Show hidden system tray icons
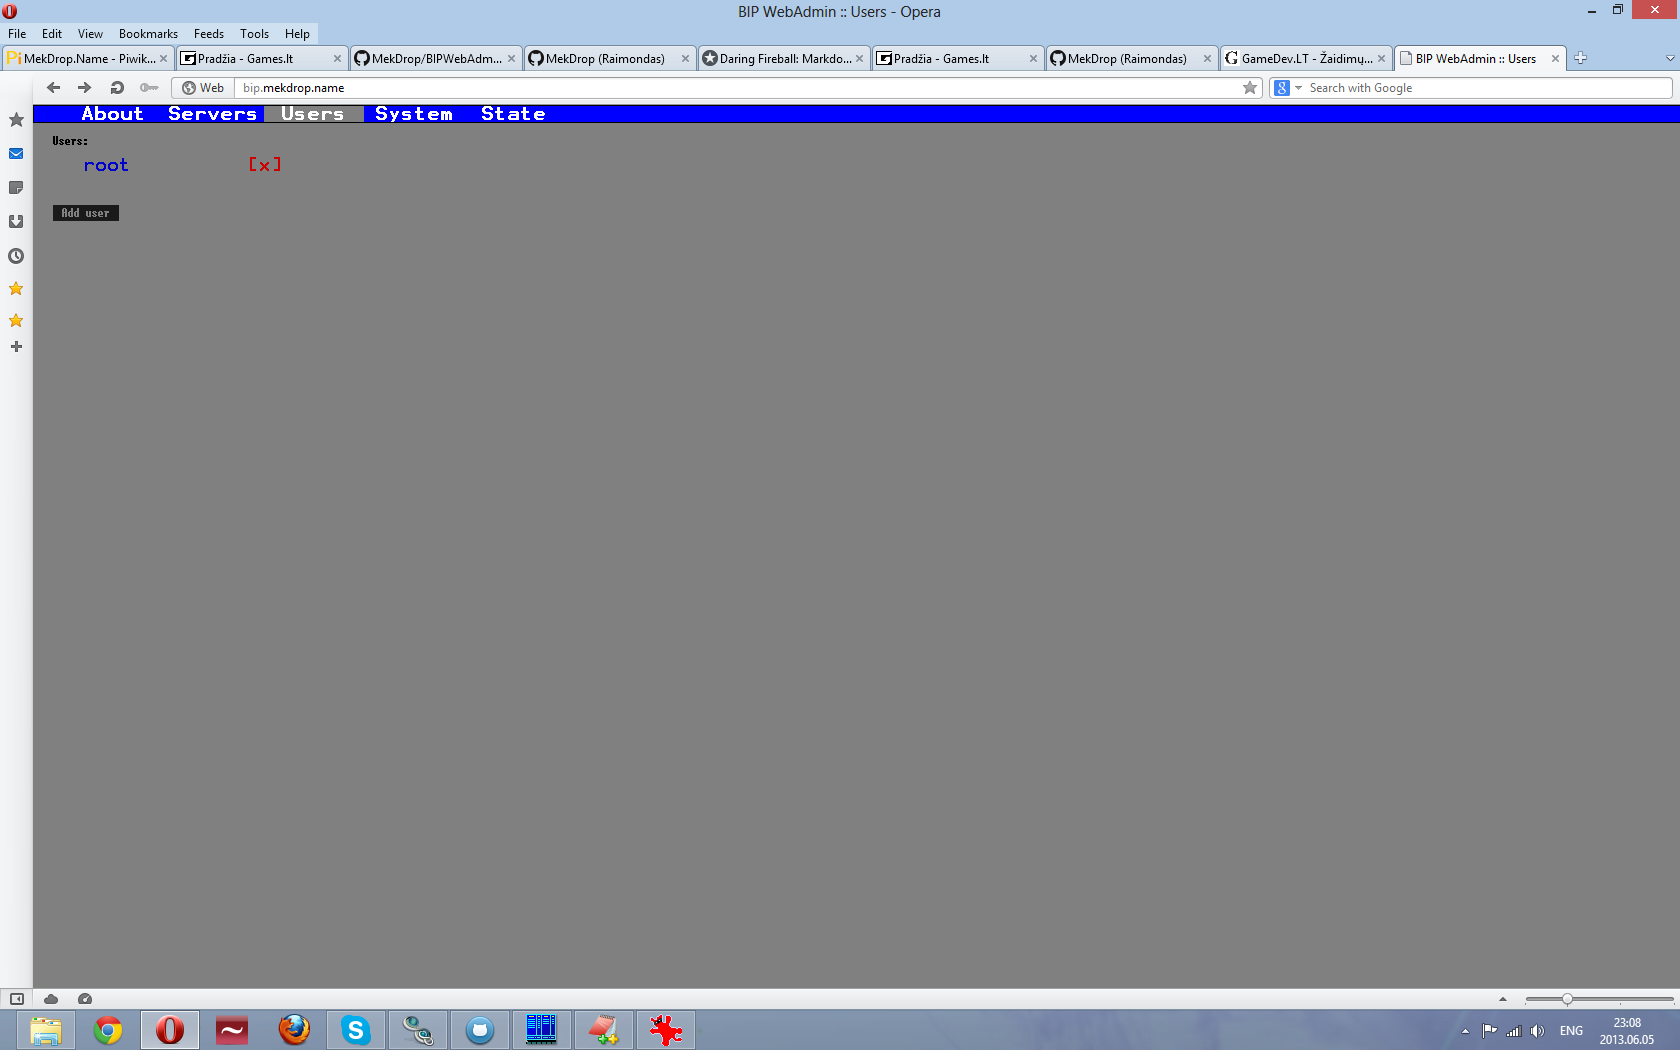1680x1050 pixels. tap(1465, 1031)
